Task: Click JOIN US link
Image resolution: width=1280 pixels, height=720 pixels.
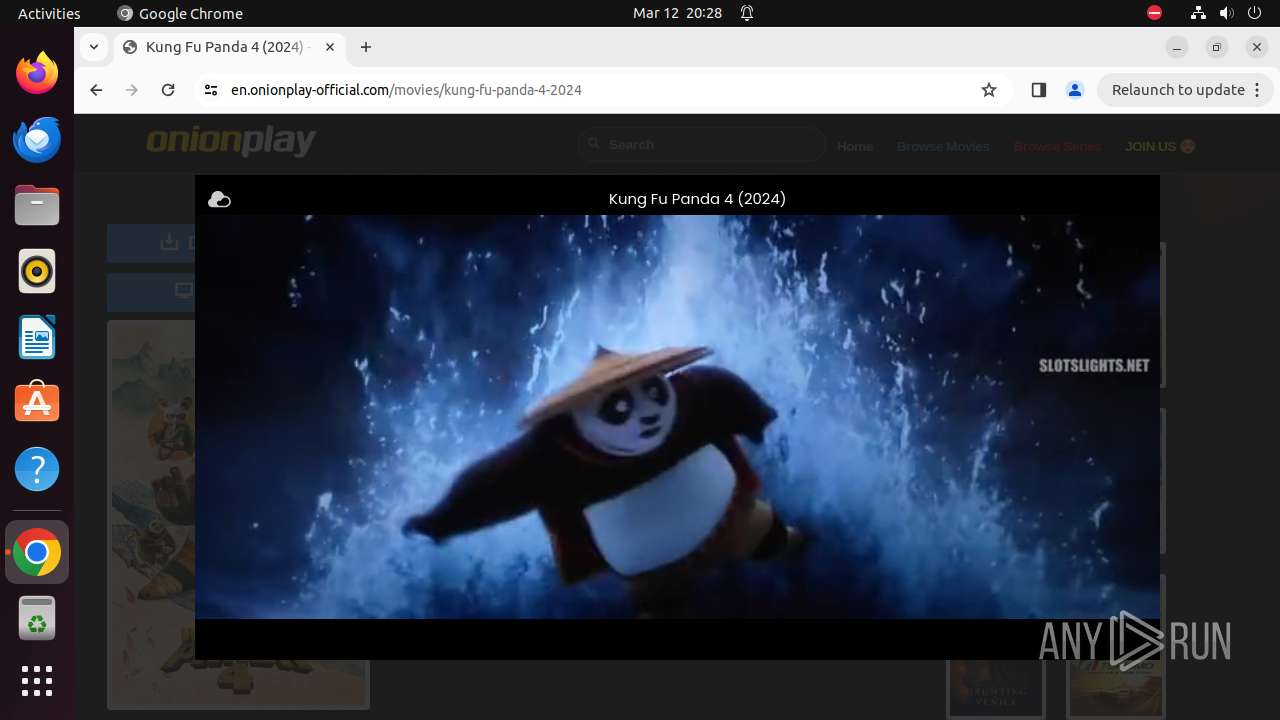Action: 1160,146
